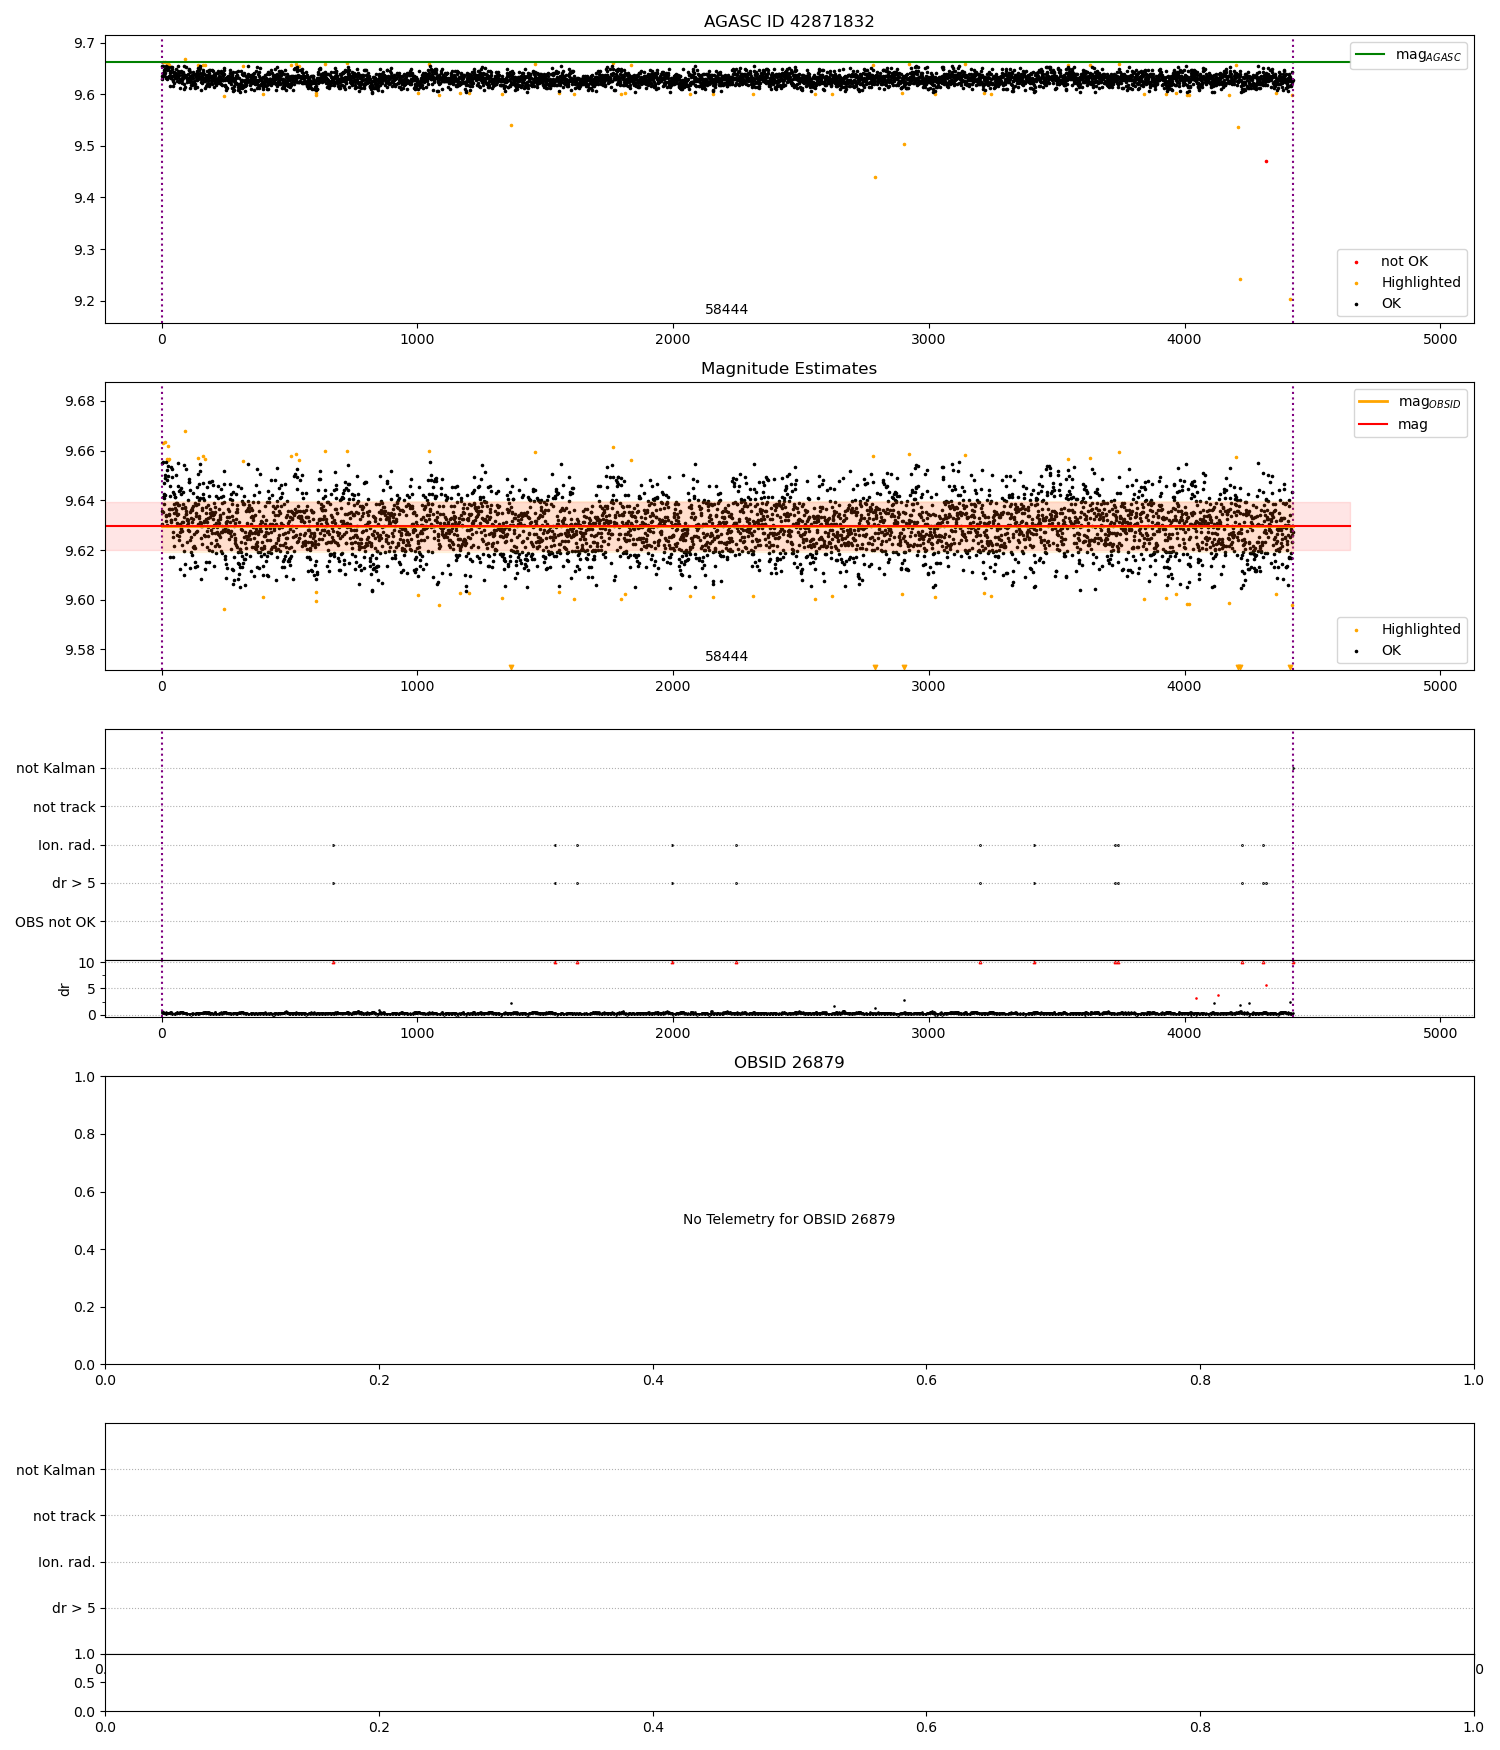The height and width of the screenshot is (1750, 1500).
Task: Click 'dr > 5' label in the third plot
Action: click(74, 884)
